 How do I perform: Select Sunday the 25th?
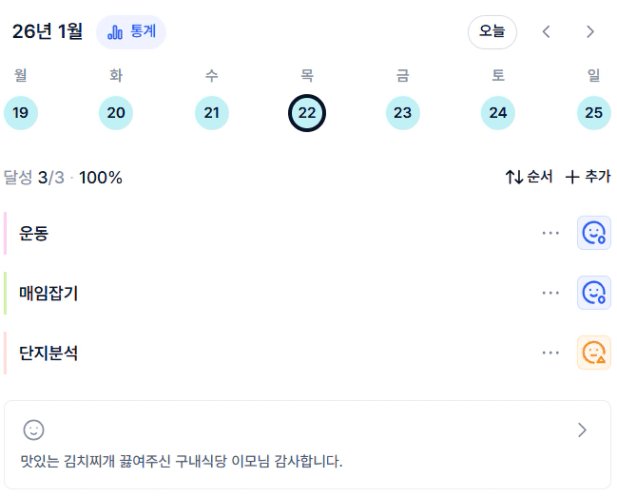point(594,113)
